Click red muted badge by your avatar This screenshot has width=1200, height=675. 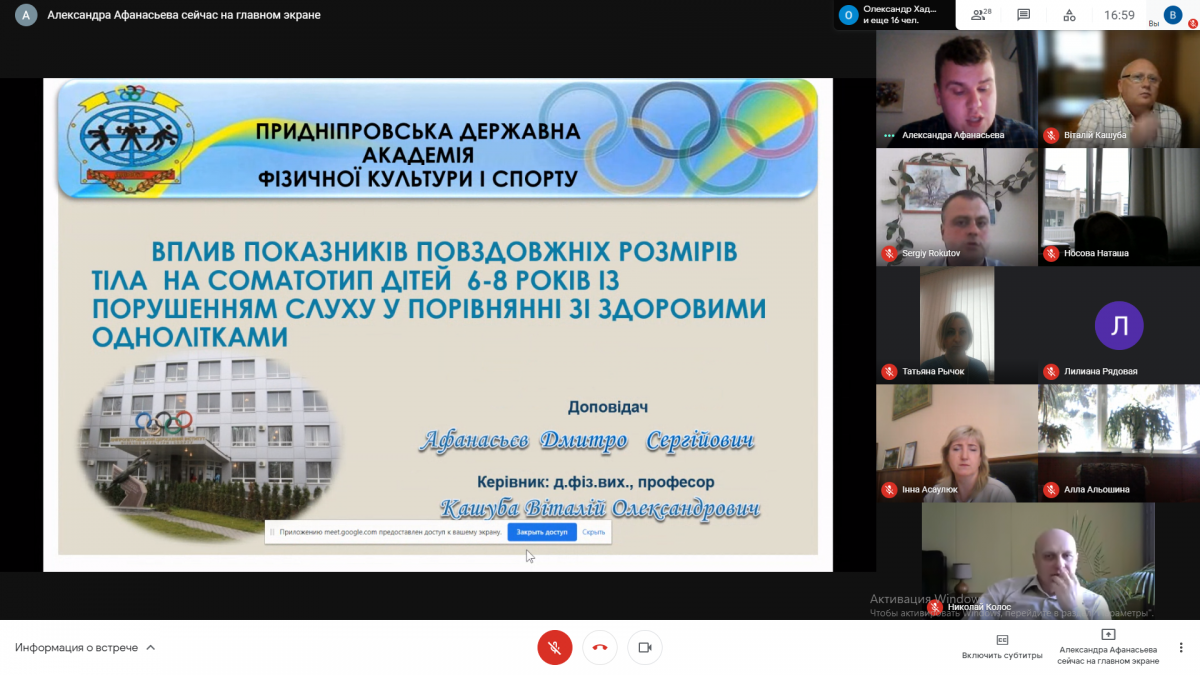[1192, 22]
